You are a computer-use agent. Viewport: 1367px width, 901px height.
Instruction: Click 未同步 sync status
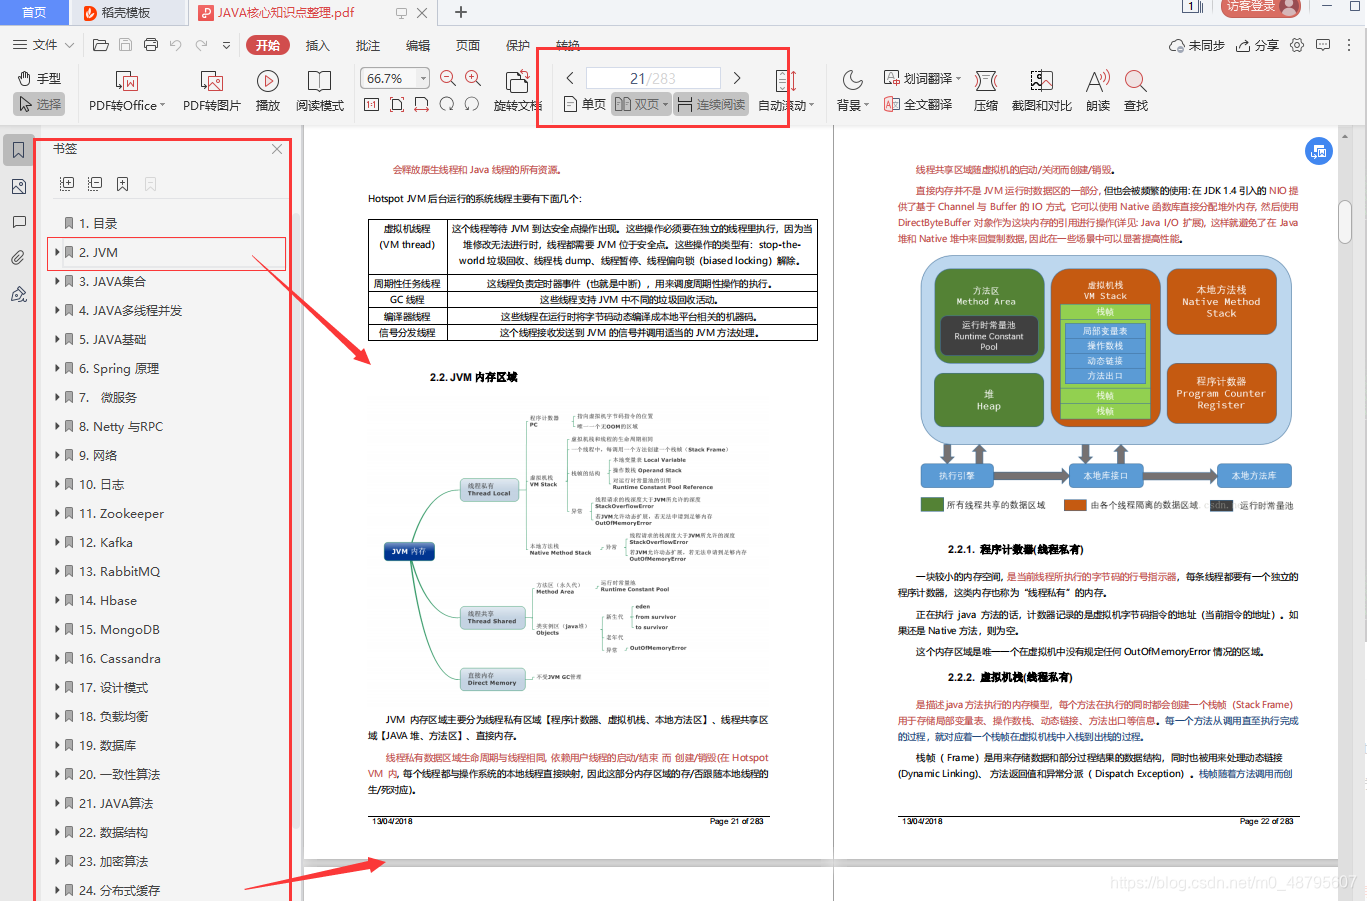(1197, 45)
